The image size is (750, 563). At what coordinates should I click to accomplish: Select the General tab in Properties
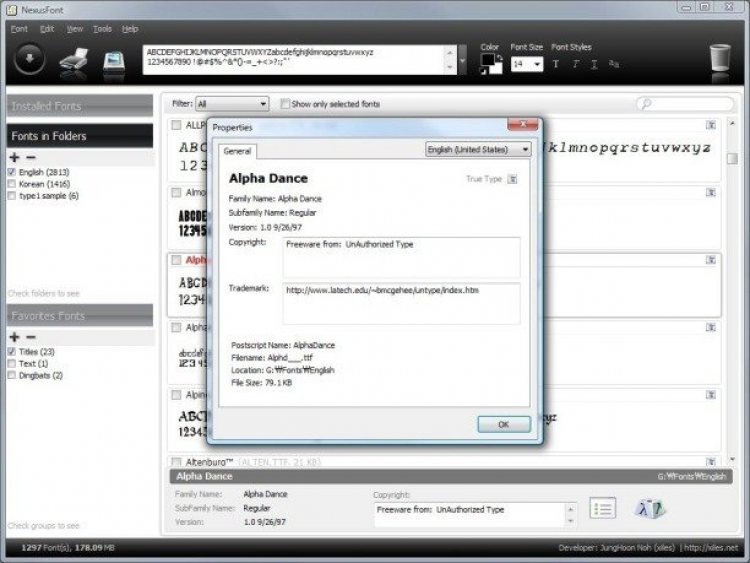pyautogui.click(x=237, y=151)
